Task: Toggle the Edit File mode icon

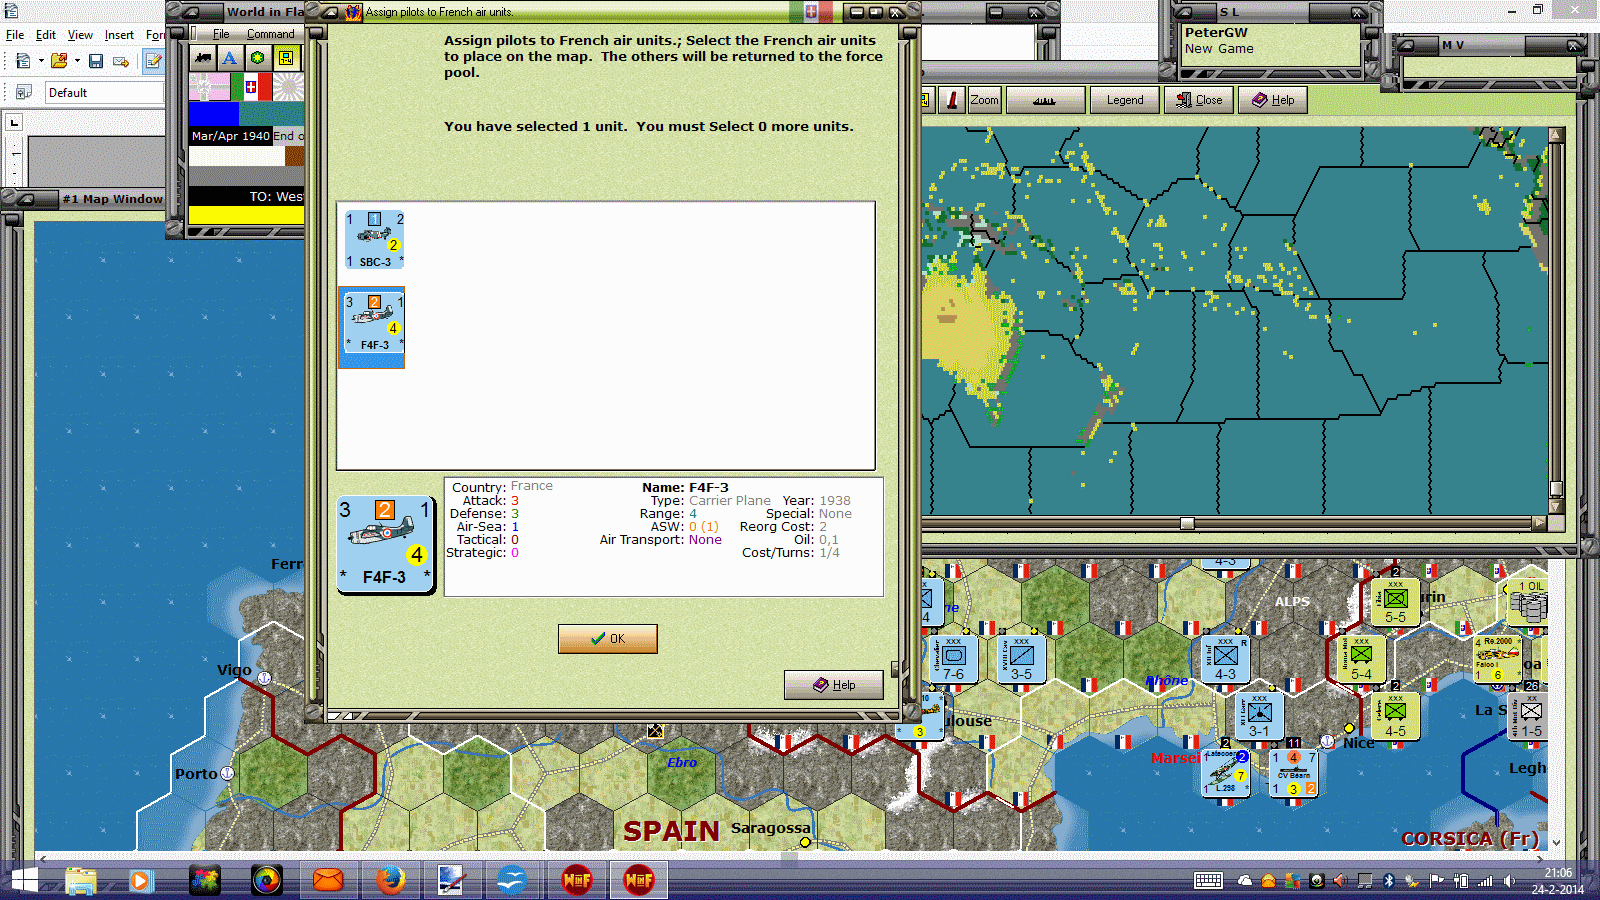Action: (153, 61)
